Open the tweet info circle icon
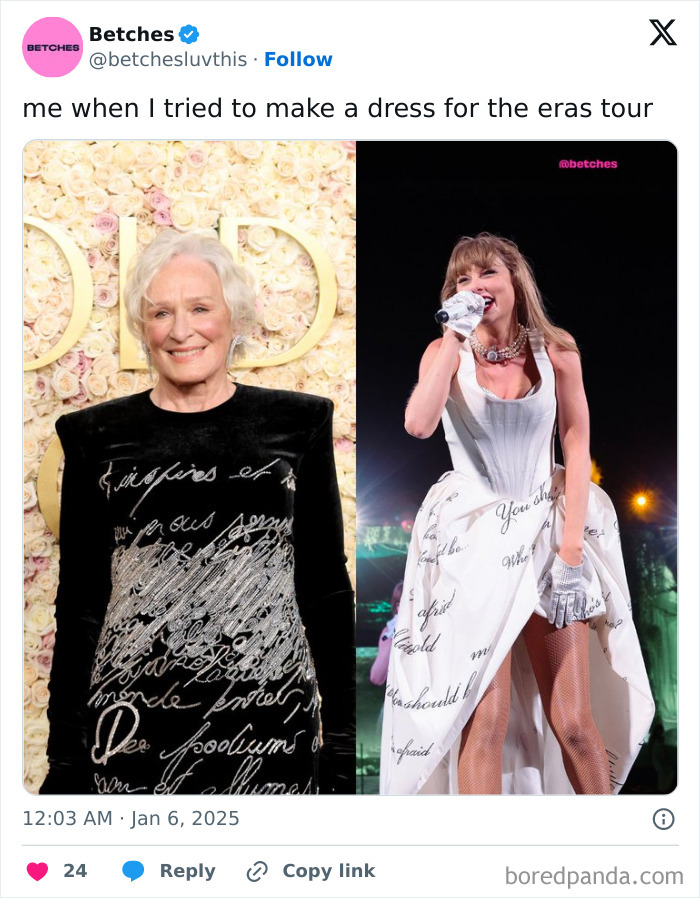700x898 pixels. click(663, 819)
